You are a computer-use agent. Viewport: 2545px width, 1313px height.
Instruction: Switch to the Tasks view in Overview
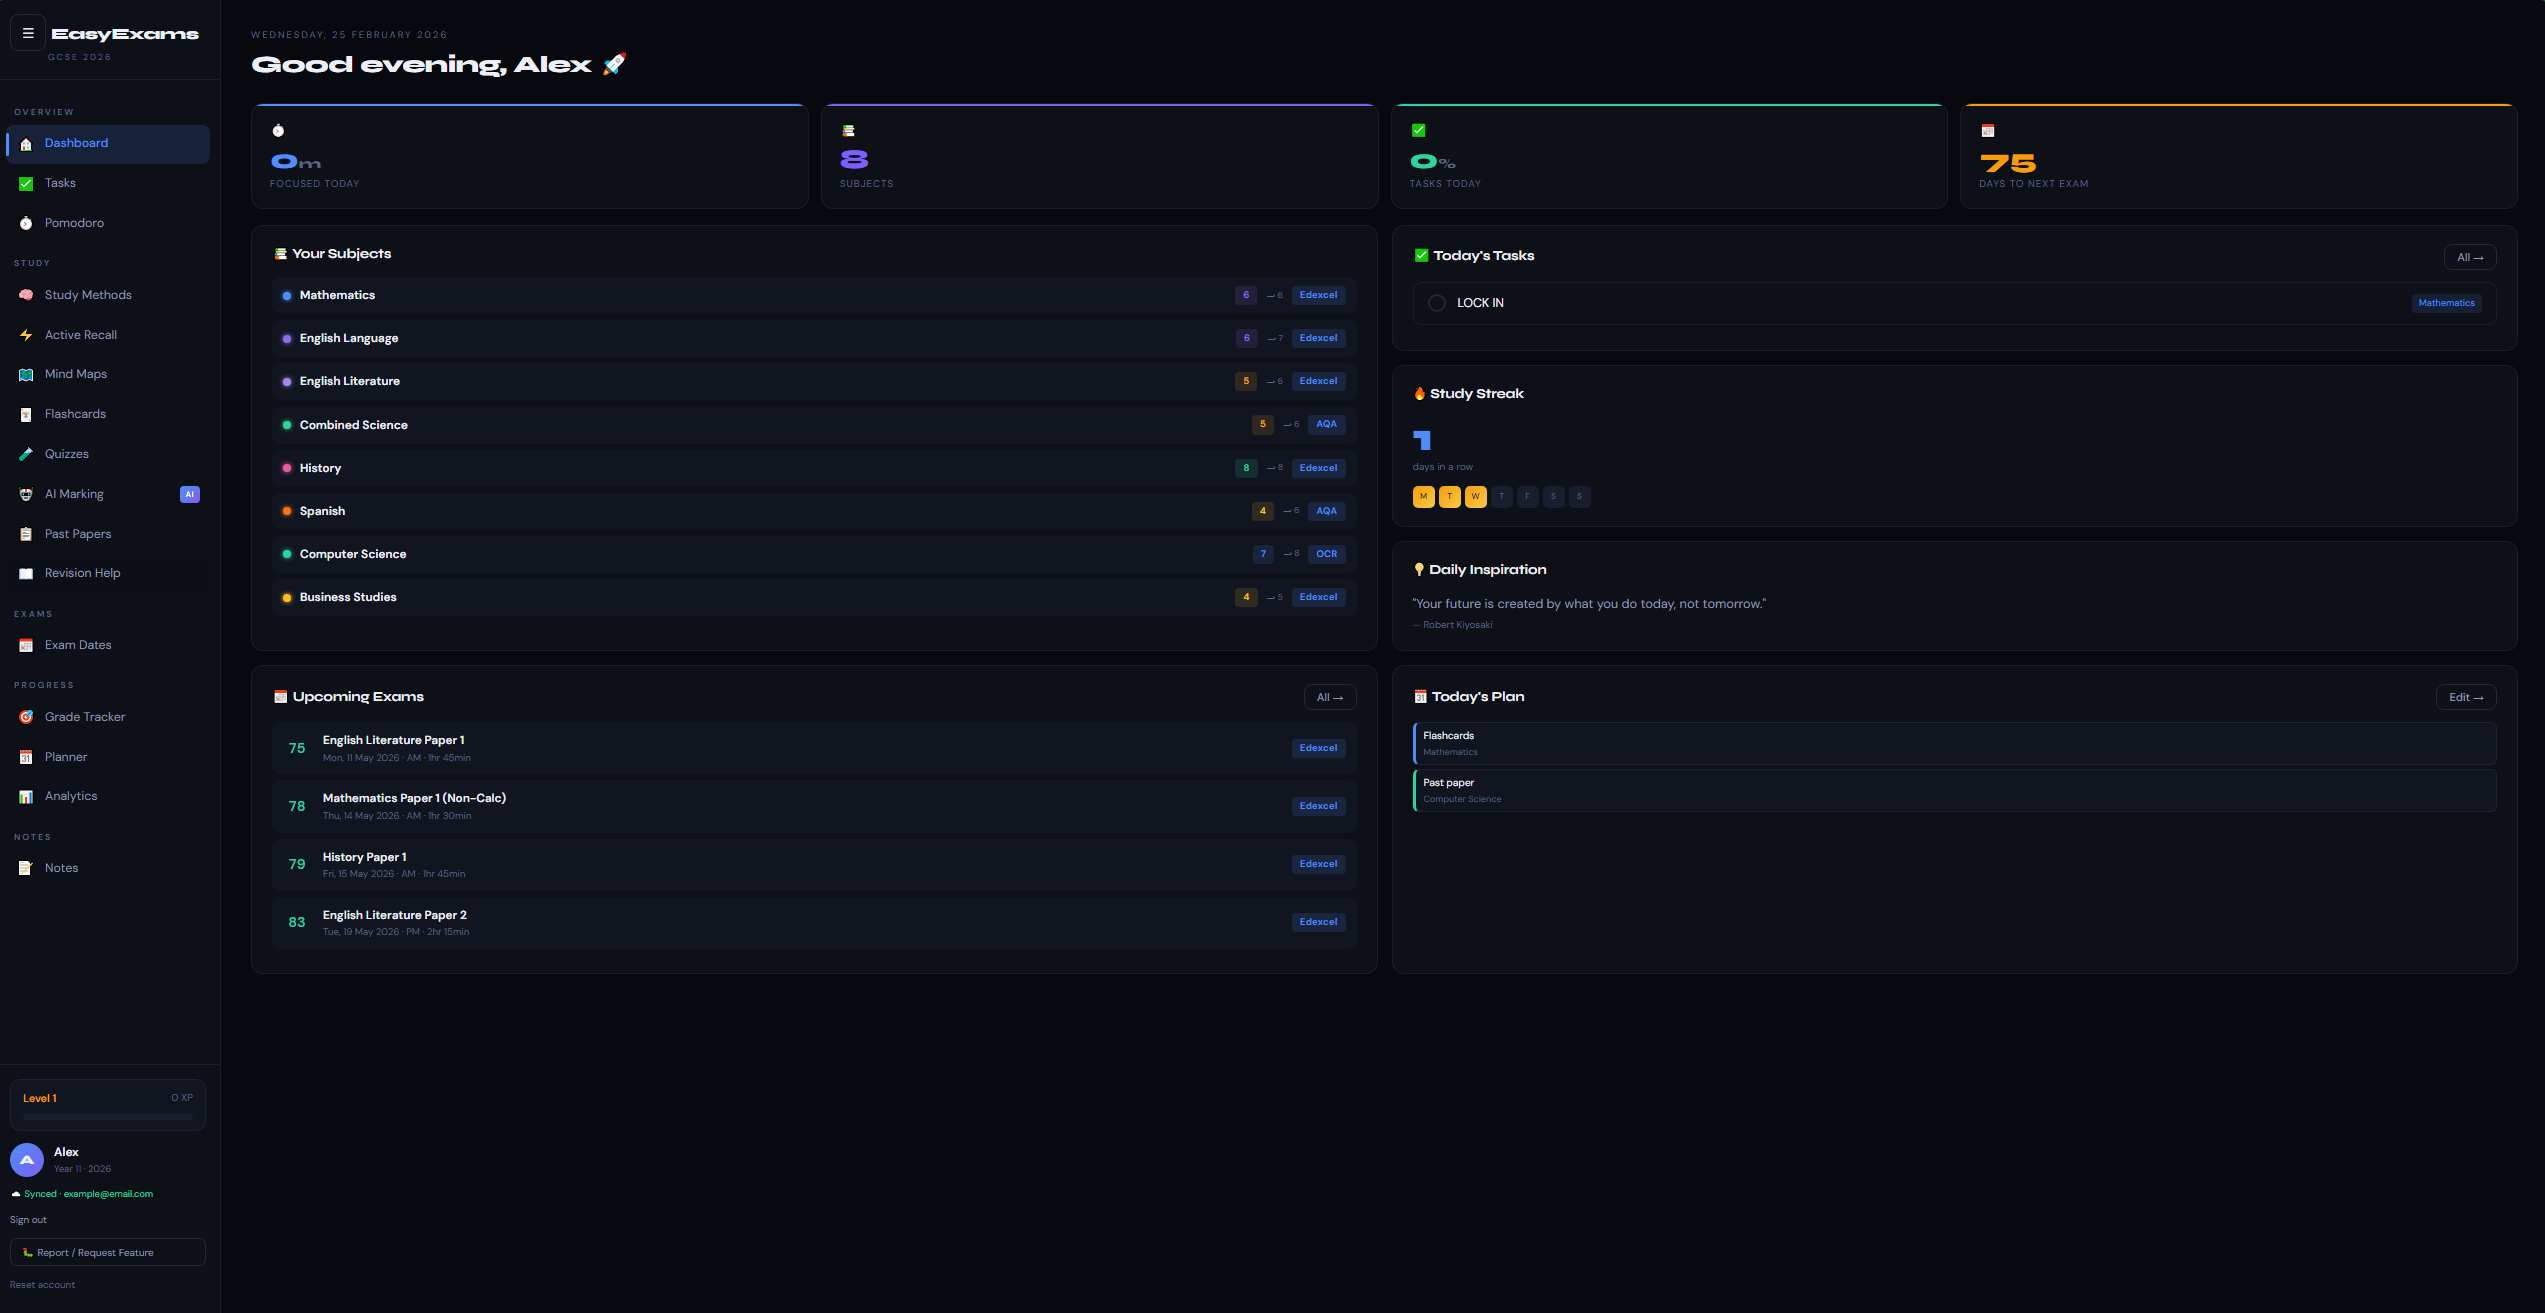pos(59,183)
